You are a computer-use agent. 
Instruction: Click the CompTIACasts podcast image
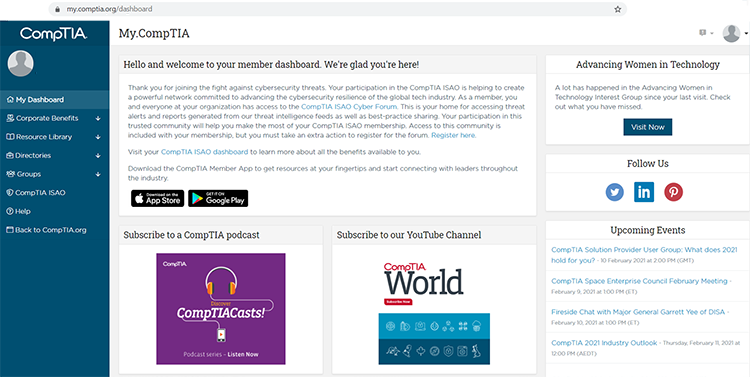click(221, 309)
